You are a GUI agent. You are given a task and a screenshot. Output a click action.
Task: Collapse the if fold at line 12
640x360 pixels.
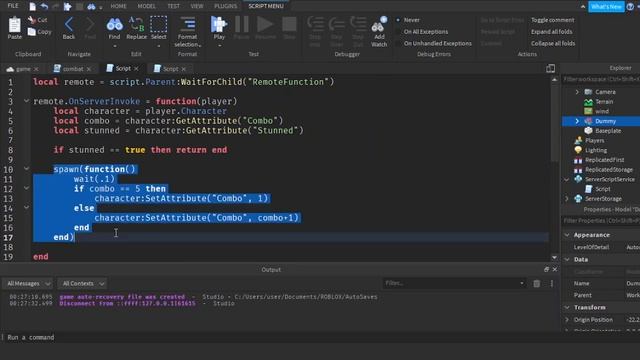[x=27, y=188]
